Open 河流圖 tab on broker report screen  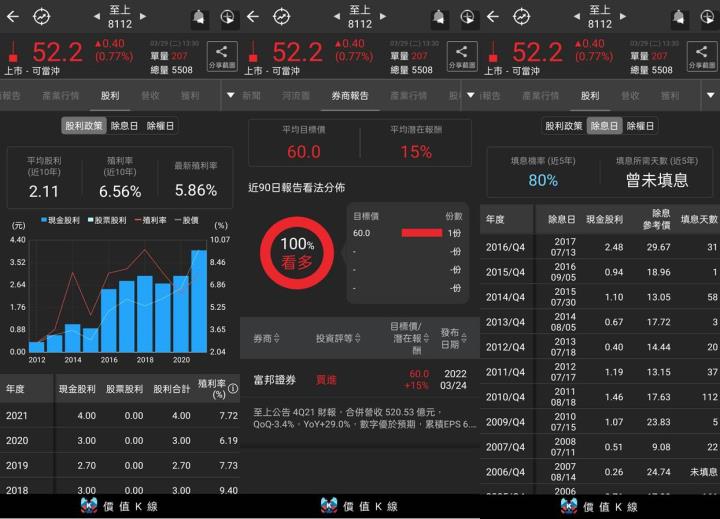(296, 96)
